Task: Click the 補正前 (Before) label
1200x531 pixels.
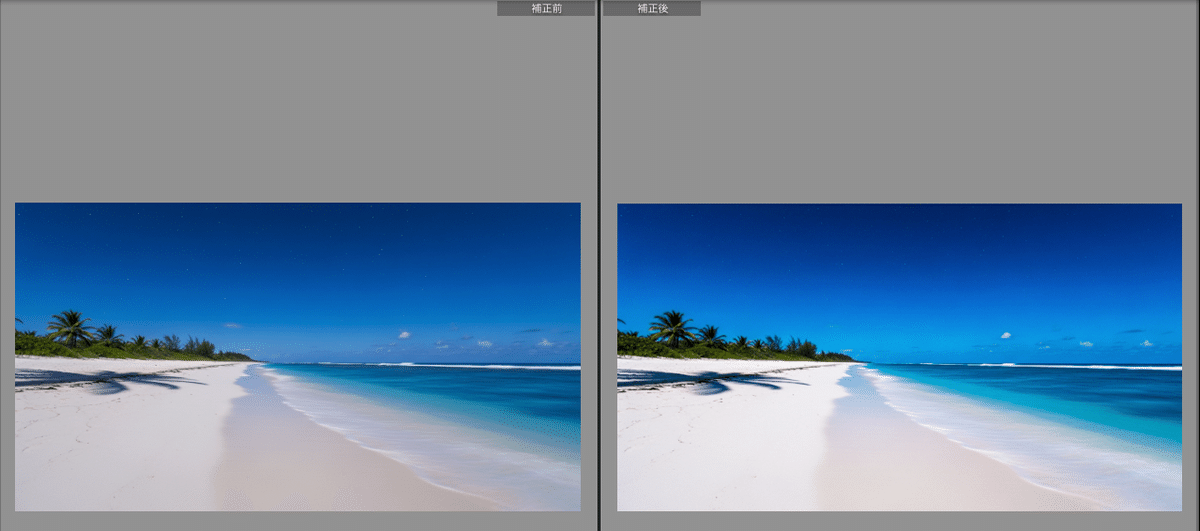Action: click(x=545, y=8)
